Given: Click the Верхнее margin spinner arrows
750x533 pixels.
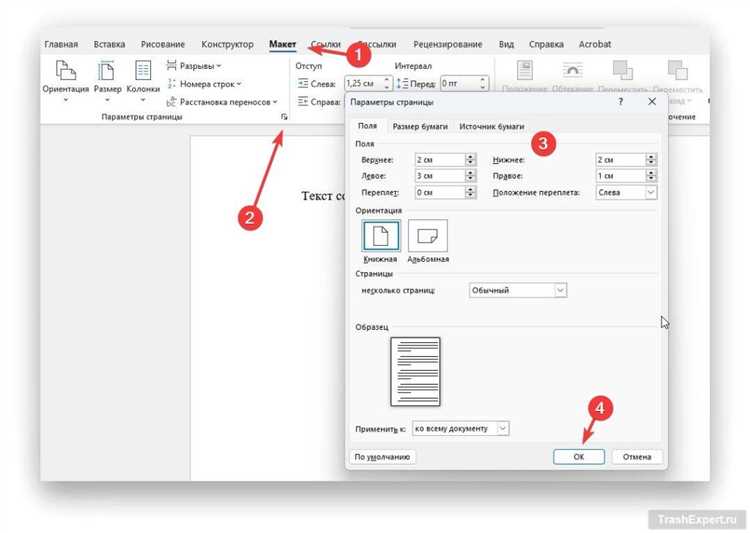Looking at the screenshot, I should point(471,160).
